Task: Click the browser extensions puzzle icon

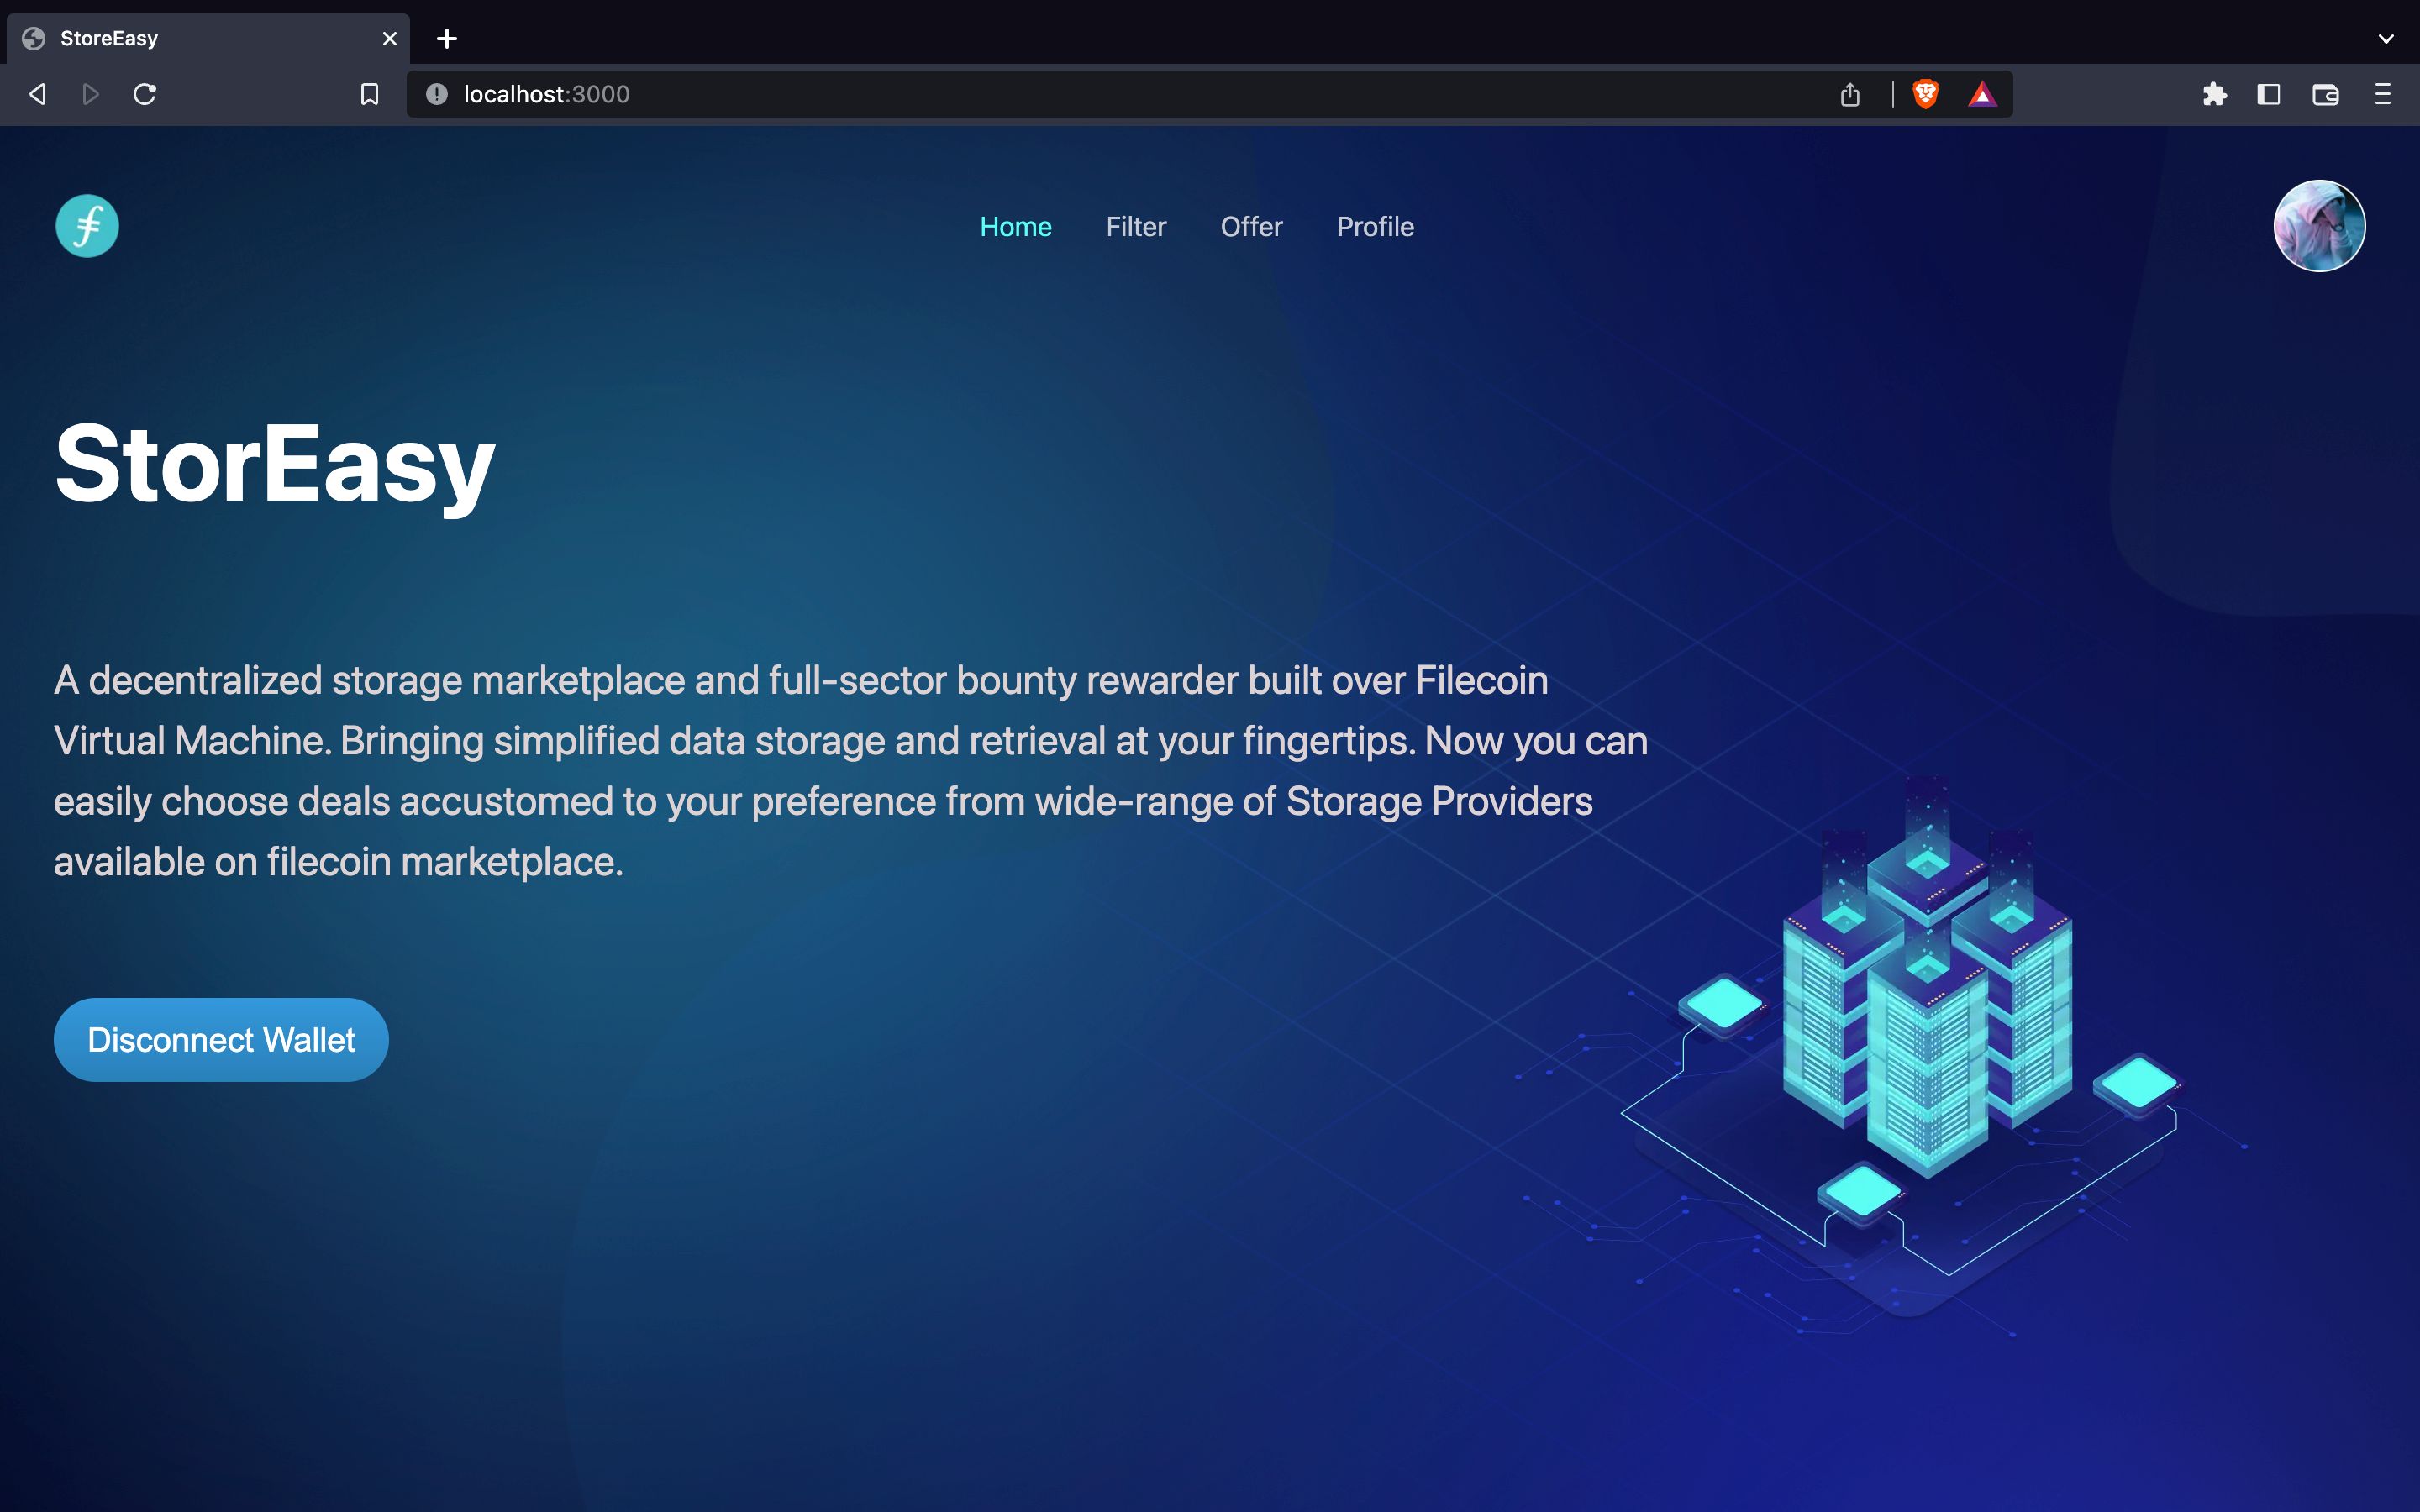Action: (x=2212, y=96)
